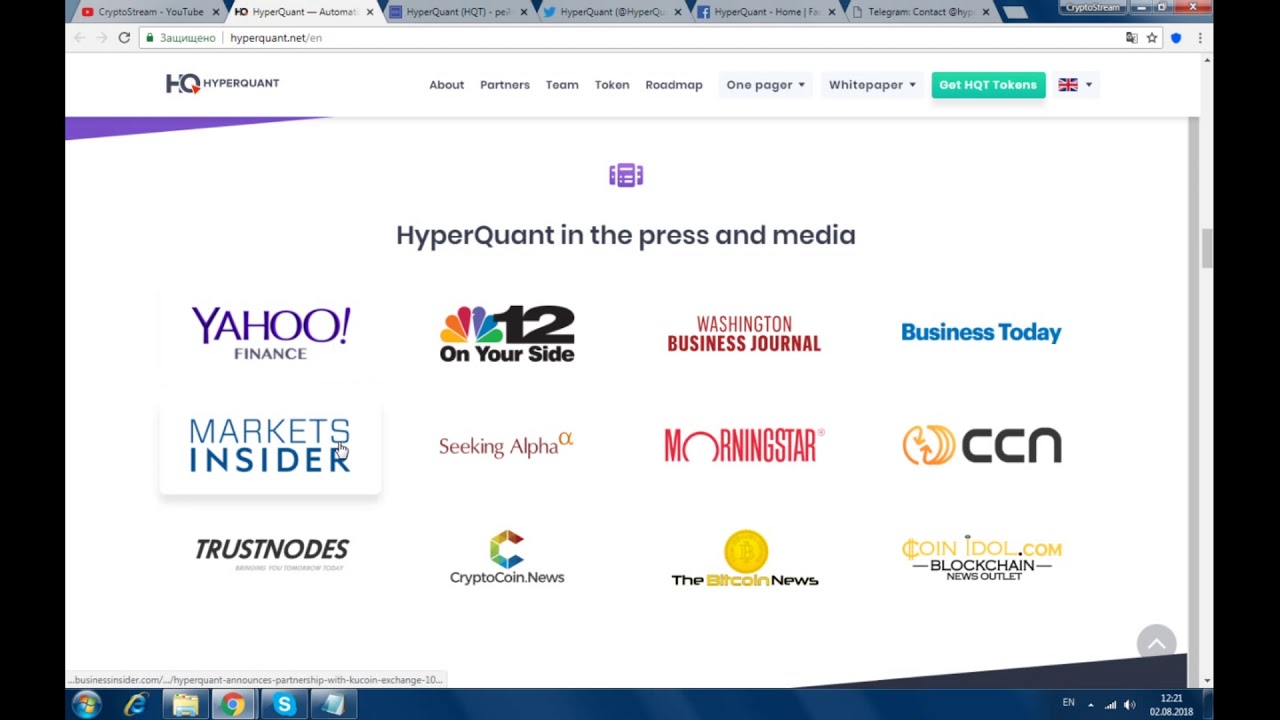Open the Morningstar logo

pyautogui.click(x=744, y=446)
